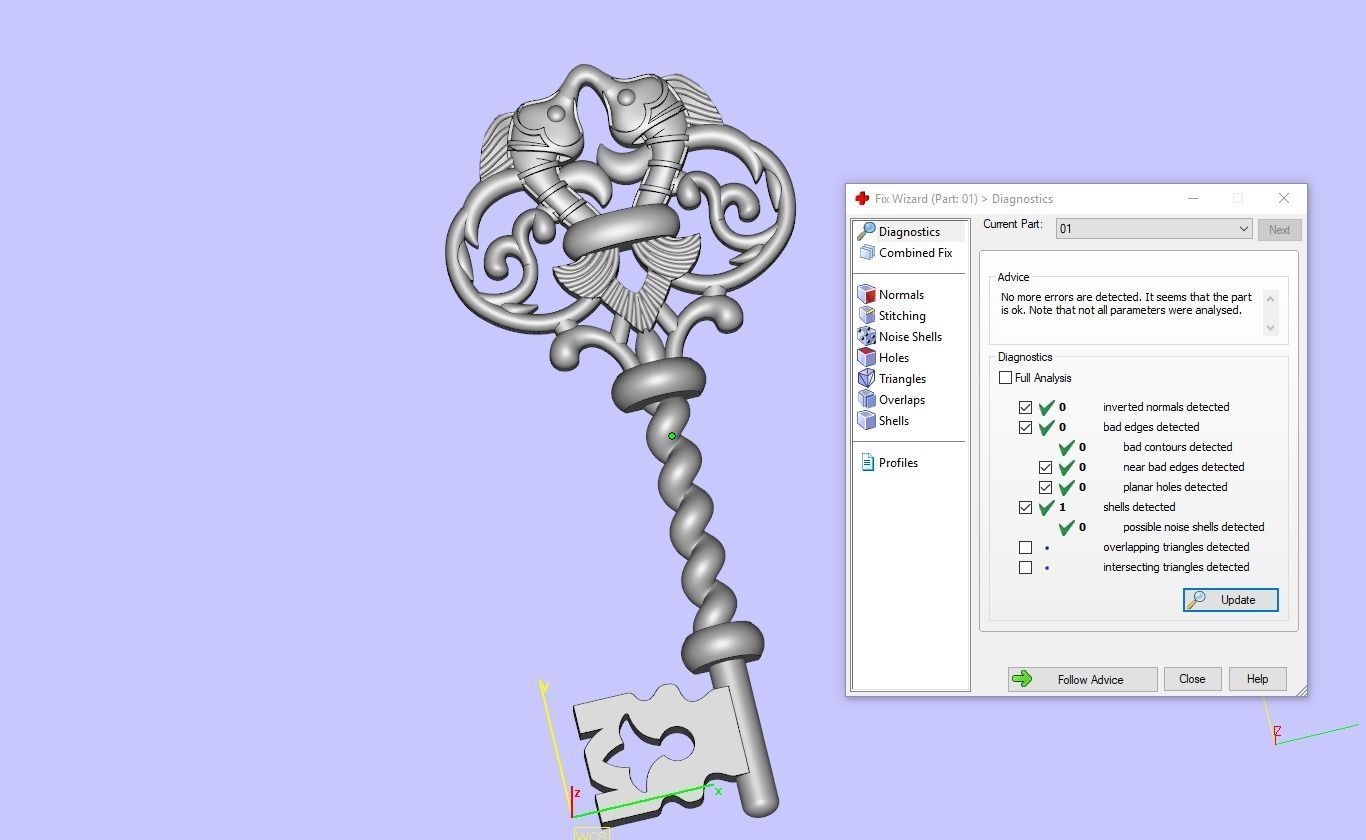Switch to the Diagnostics page
The width and height of the screenshot is (1366, 840).
pyautogui.click(x=909, y=232)
